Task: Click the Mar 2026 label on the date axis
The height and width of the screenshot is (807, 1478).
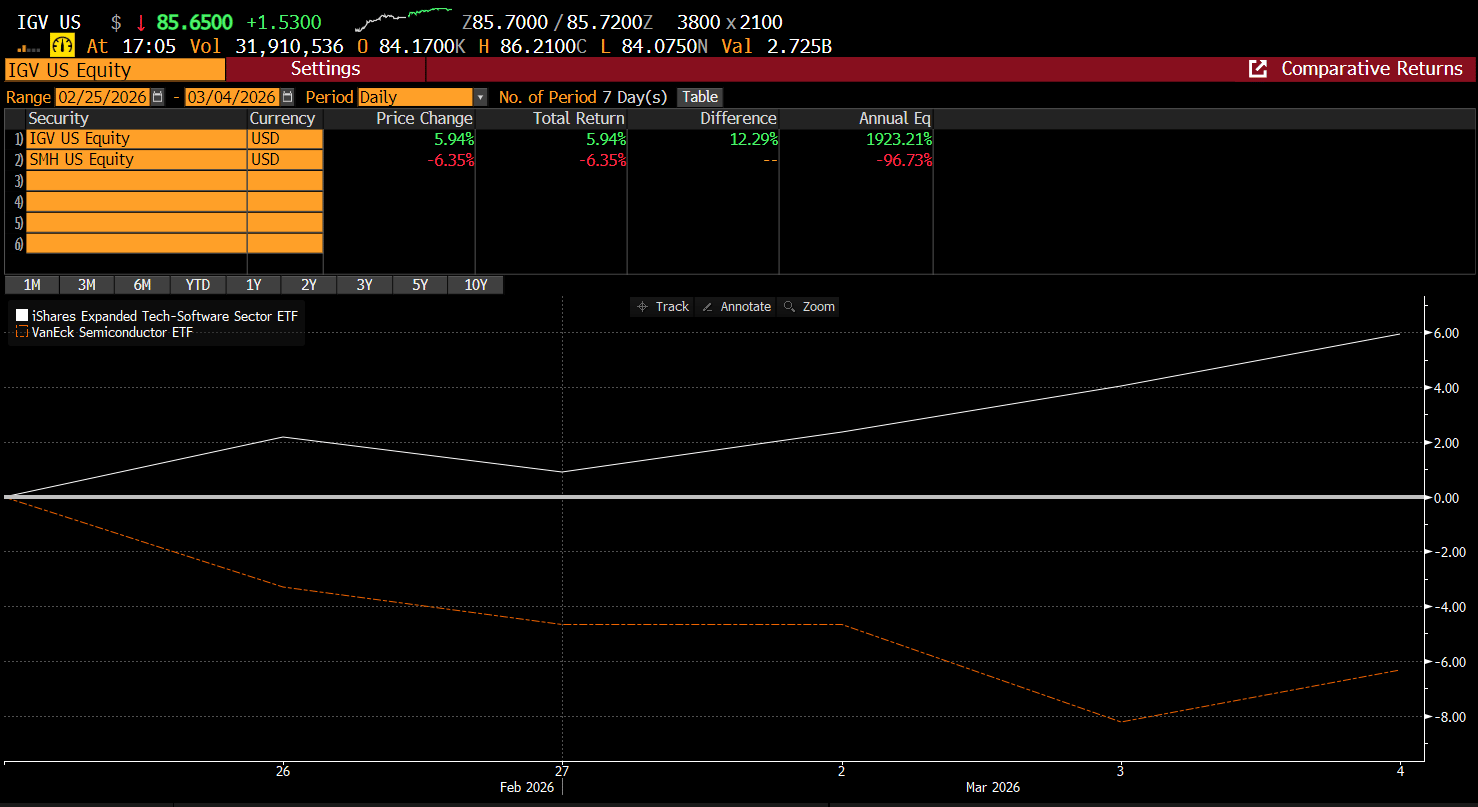Action: click(993, 787)
